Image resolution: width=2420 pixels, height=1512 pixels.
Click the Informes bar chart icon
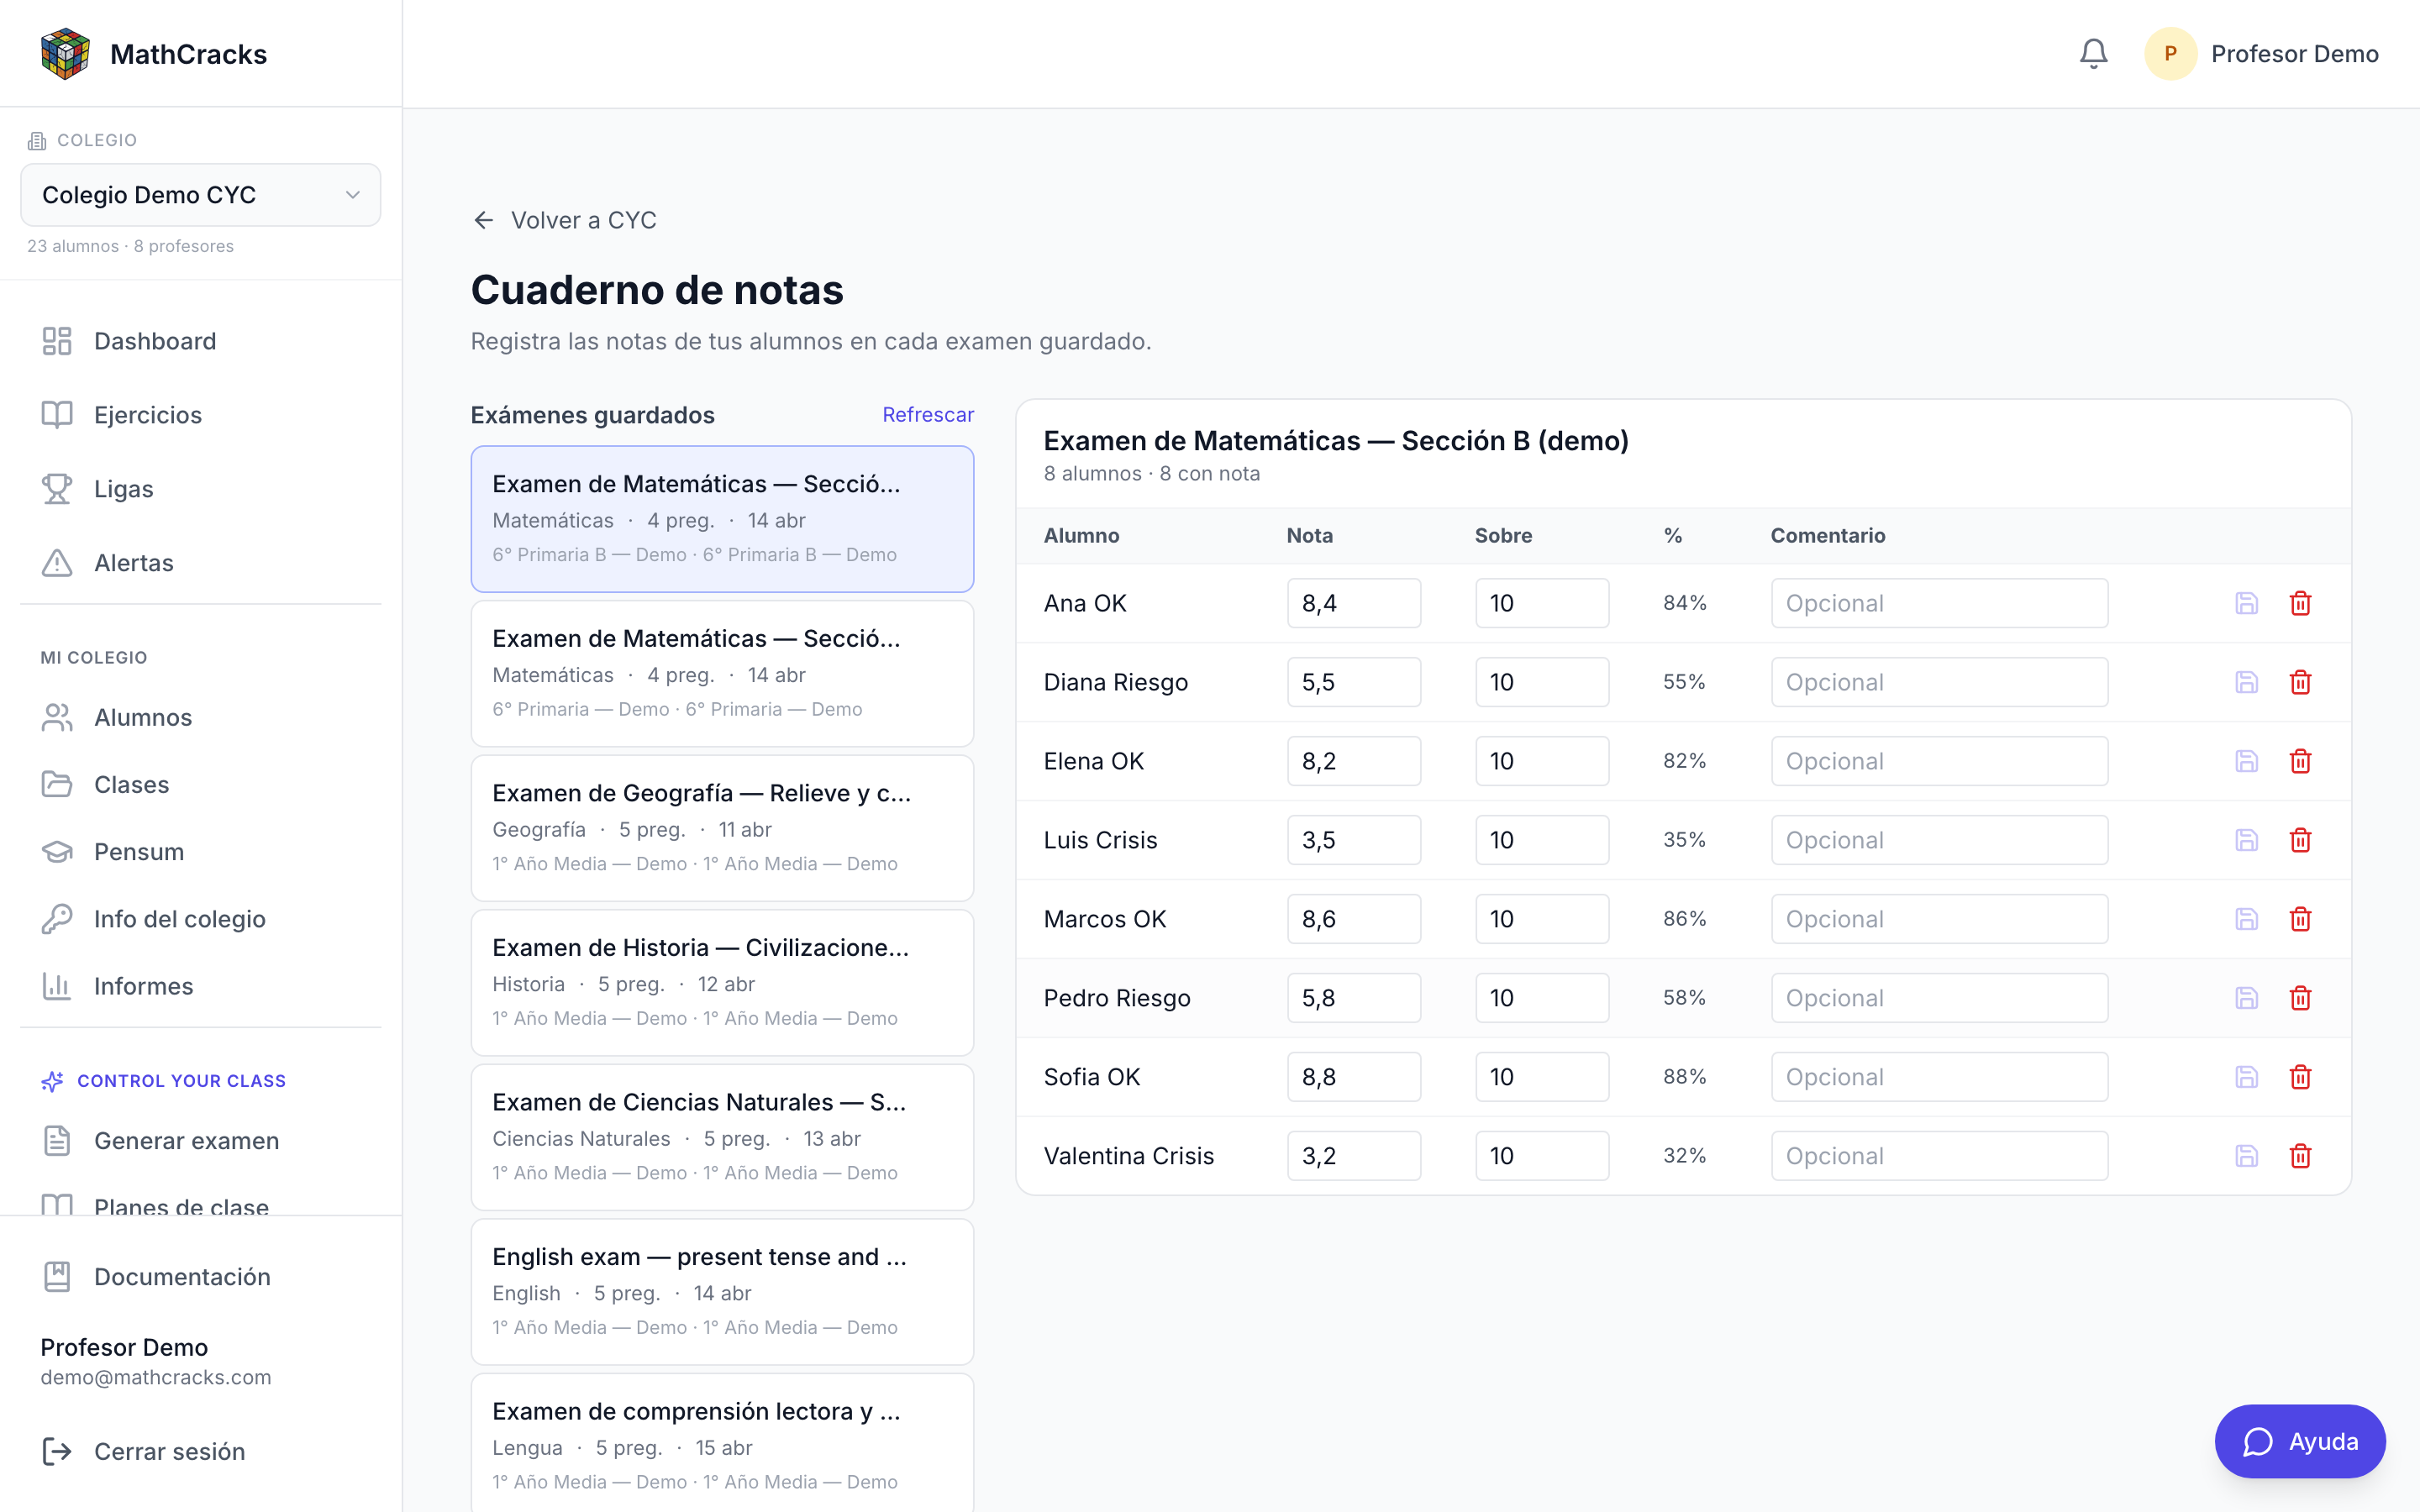57,986
